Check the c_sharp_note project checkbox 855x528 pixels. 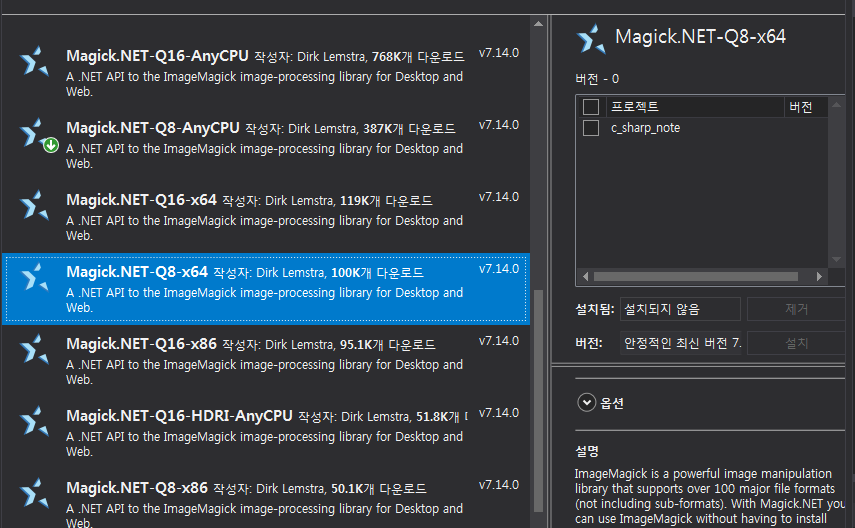tap(591, 128)
